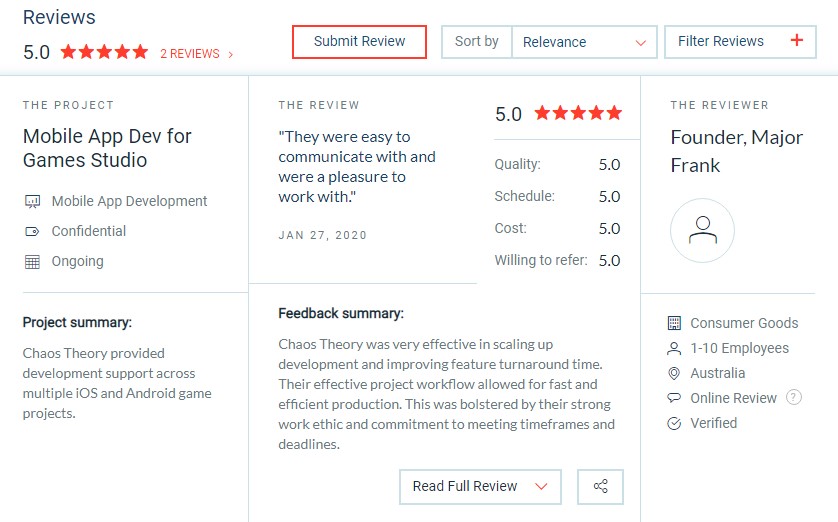The width and height of the screenshot is (838, 522).
Task: Click the reviewer avatar placeholder icon
Action: (702, 231)
